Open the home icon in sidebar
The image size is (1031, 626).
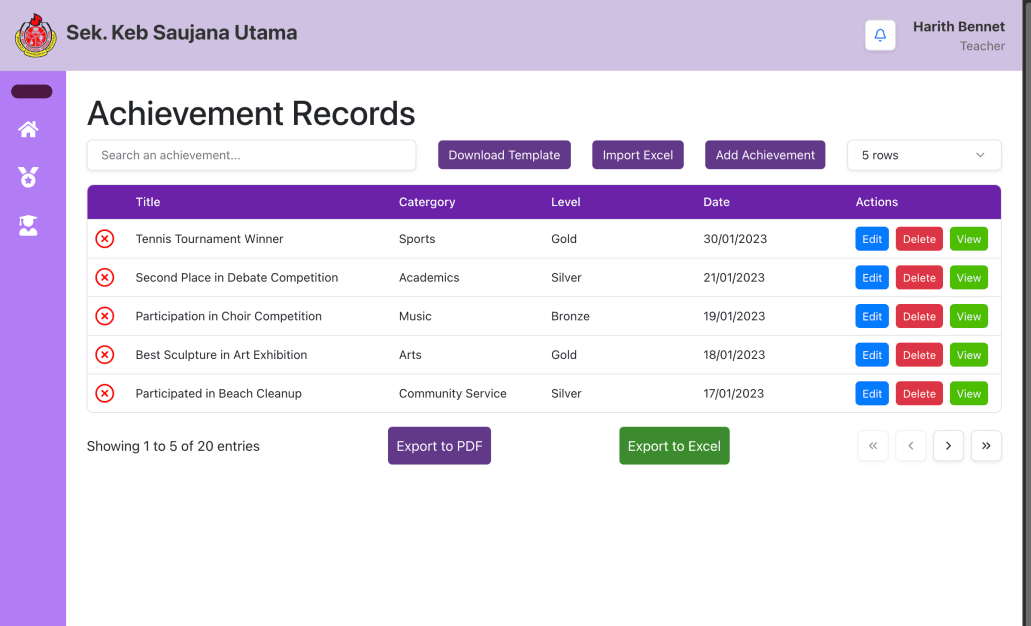[x=28, y=129]
